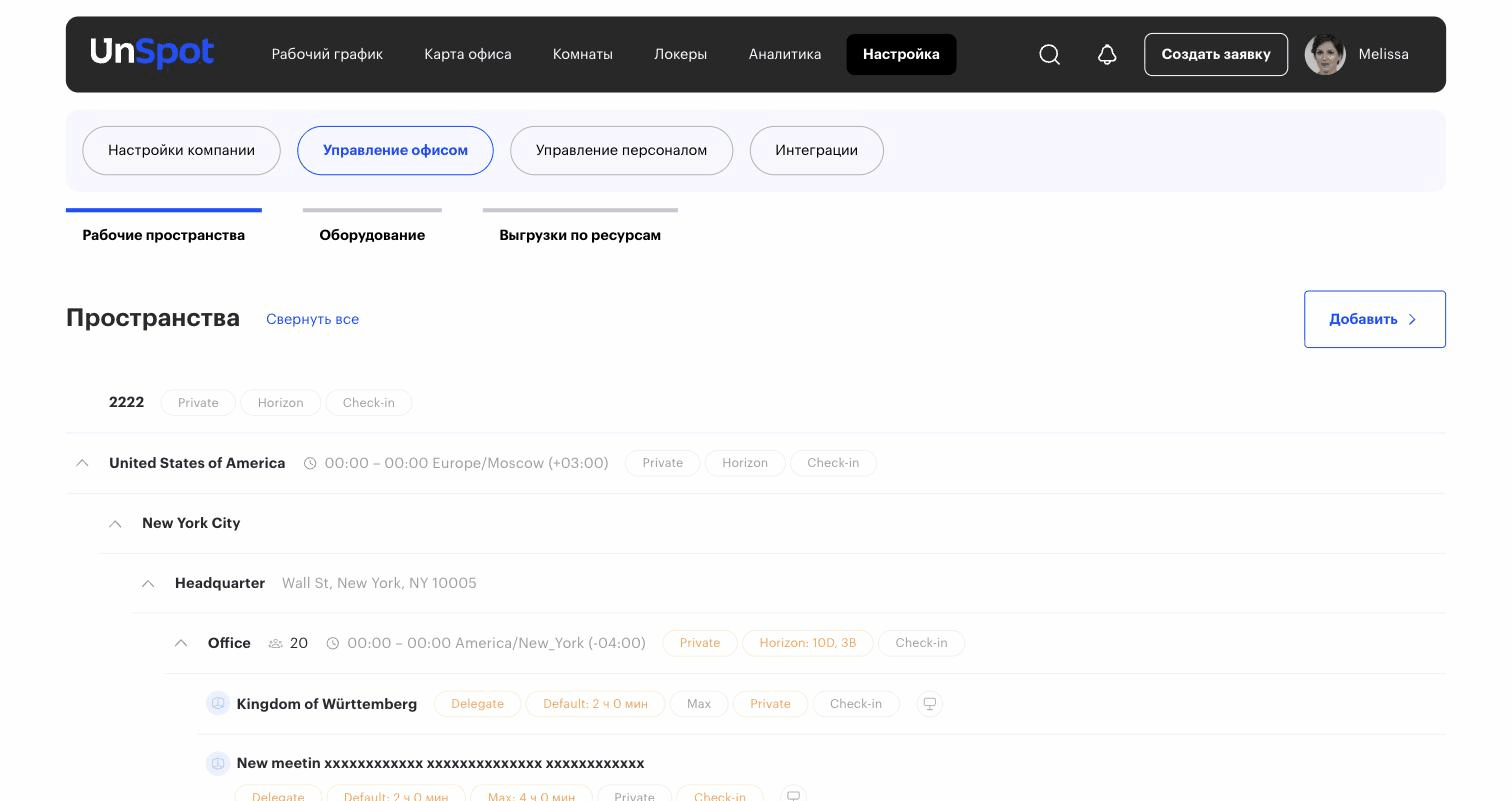Go to Локеры section
This screenshot has width=1512, height=801.
[x=681, y=54]
